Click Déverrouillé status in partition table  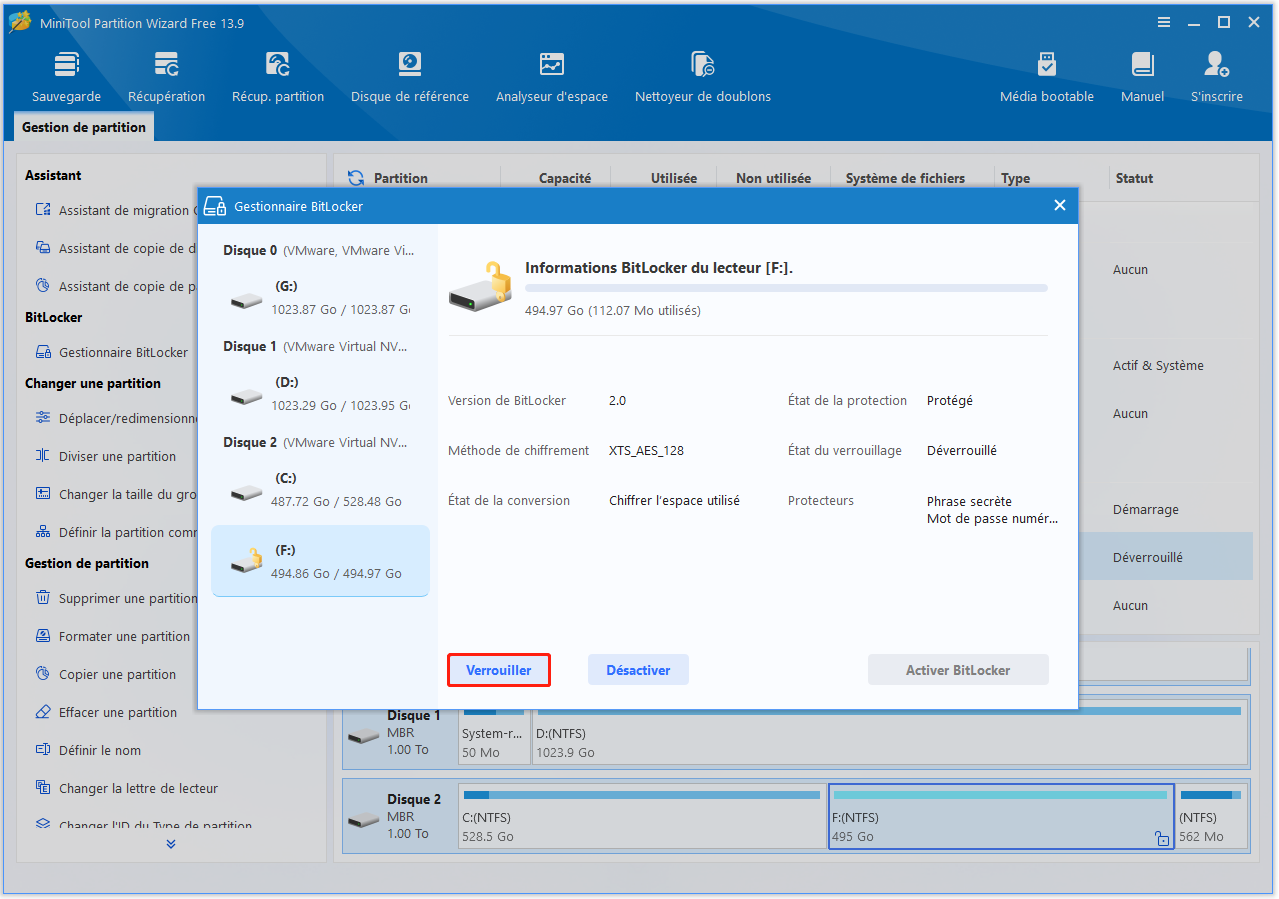click(x=1148, y=557)
